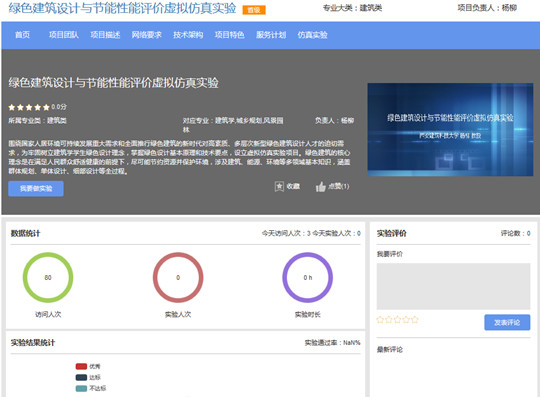The height and width of the screenshot is (397, 540).
Task: Click the thumbs-up 点赞 icon
Action: tap(321, 187)
